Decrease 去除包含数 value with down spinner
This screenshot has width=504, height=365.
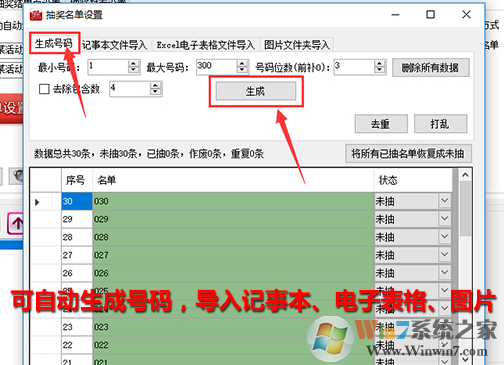coord(155,92)
